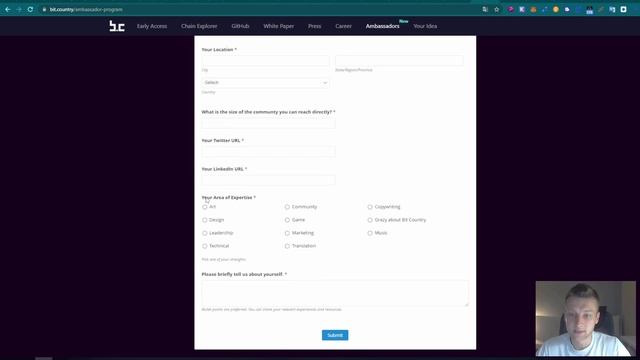640x360 pixels.
Task: Click the Your Twitter URL field
Action: [268, 151]
